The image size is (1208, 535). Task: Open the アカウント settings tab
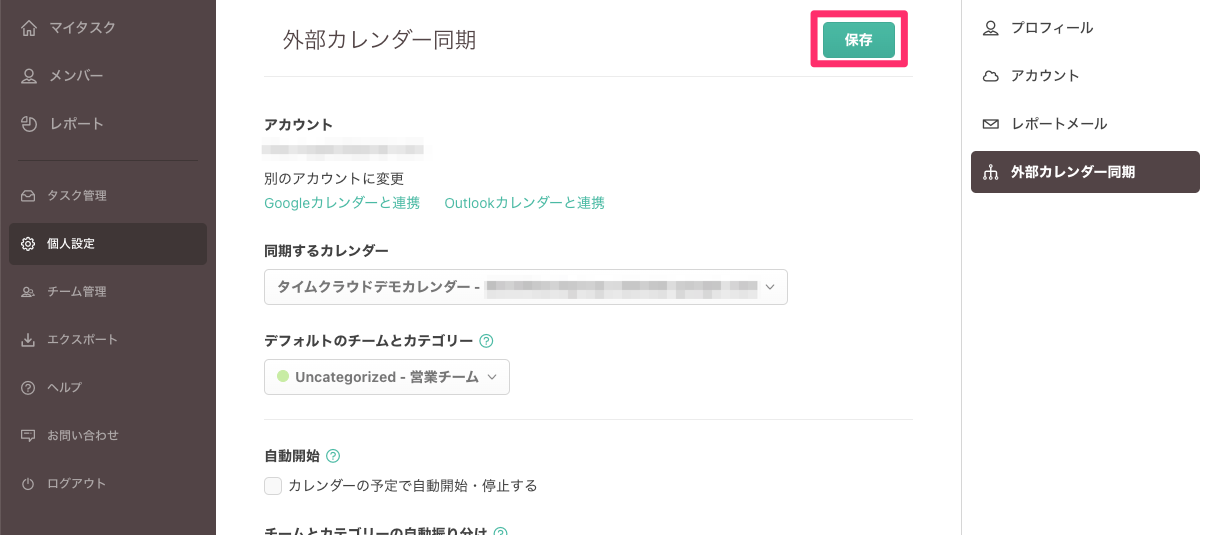[1044, 76]
